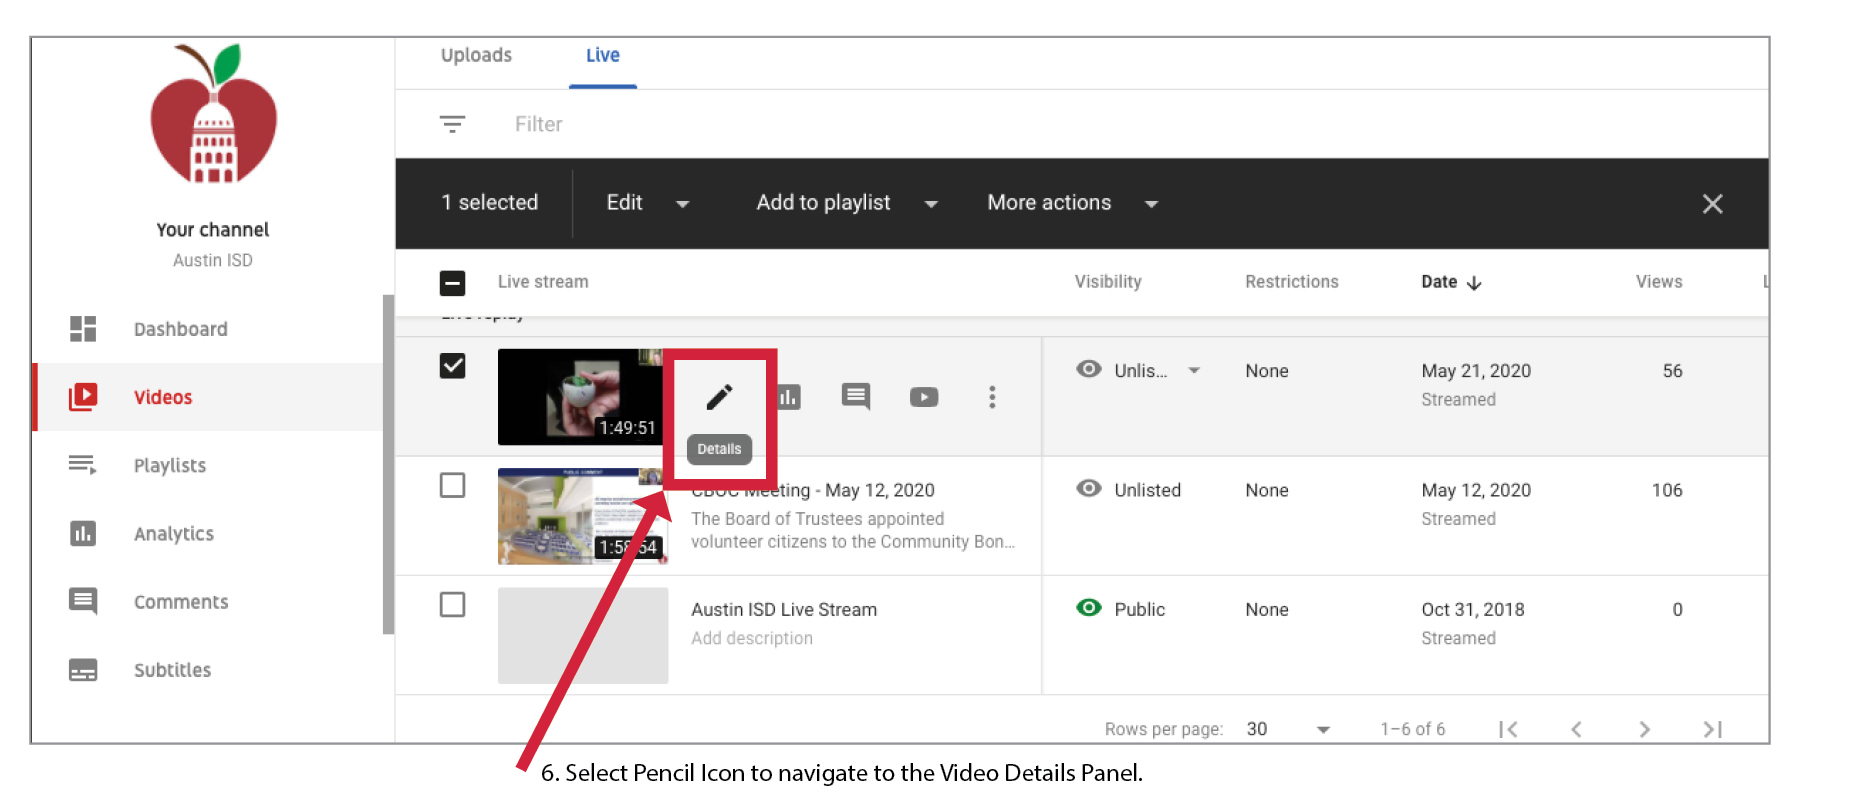
Task: Open analytics bar chart icon on first video
Action: [x=789, y=398]
